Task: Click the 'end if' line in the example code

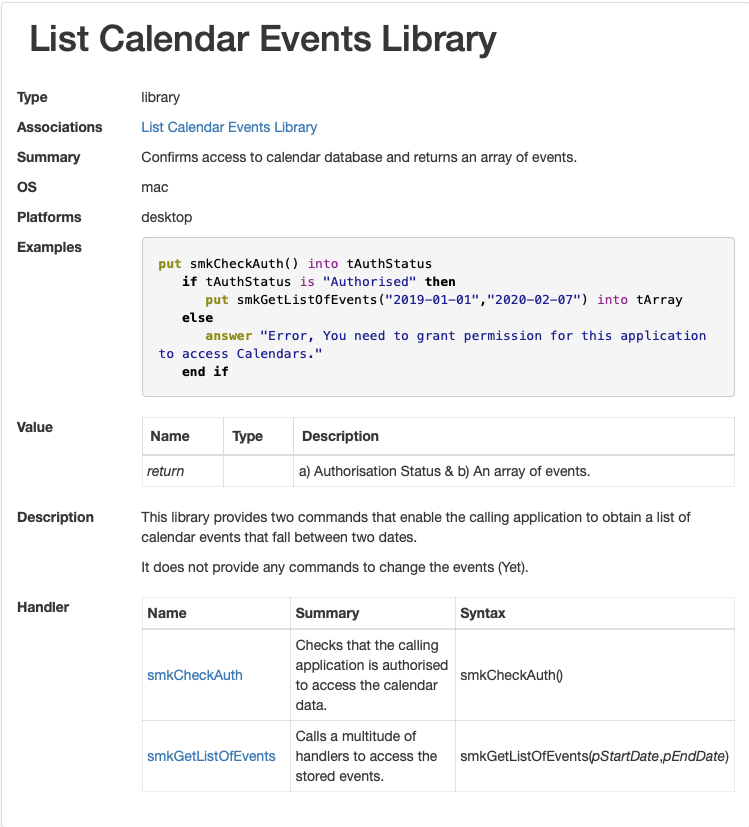Action: click(x=205, y=371)
